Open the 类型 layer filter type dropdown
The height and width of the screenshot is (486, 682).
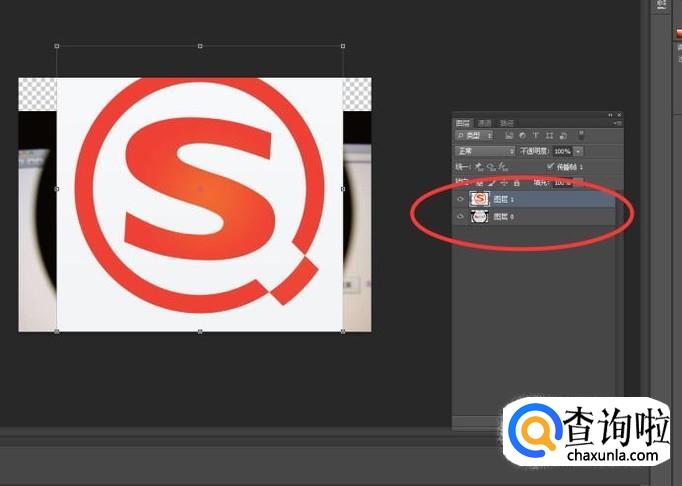tap(474, 136)
